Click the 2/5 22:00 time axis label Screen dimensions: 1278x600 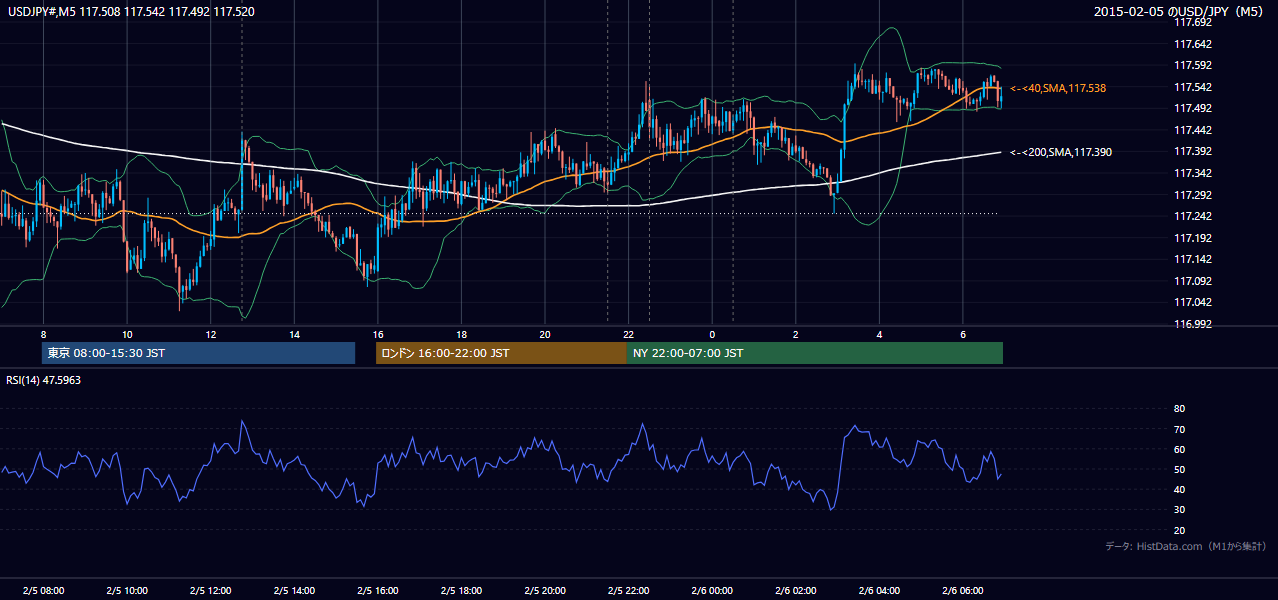pos(628,591)
